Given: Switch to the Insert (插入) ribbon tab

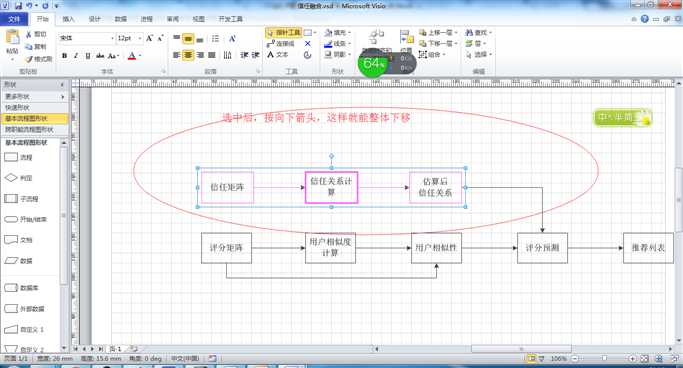Looking at the screenshot, I should tap(68, 19).
